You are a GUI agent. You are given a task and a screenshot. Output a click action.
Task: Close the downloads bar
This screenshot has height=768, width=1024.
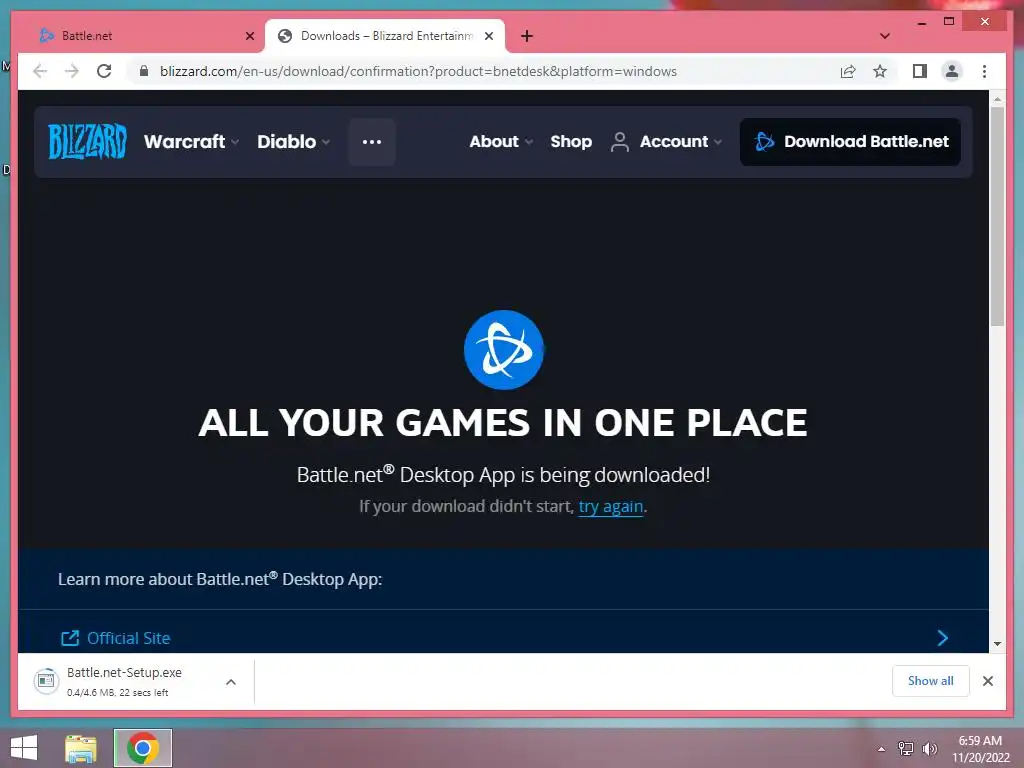point(987,681)
